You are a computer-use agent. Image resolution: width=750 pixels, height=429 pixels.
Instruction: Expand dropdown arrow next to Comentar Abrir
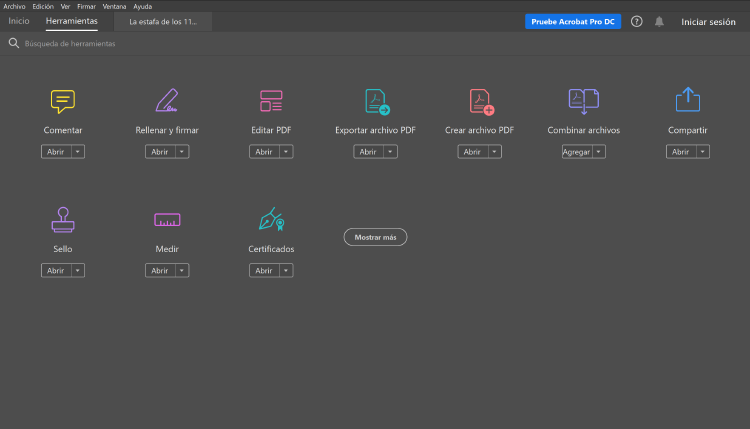78,152
